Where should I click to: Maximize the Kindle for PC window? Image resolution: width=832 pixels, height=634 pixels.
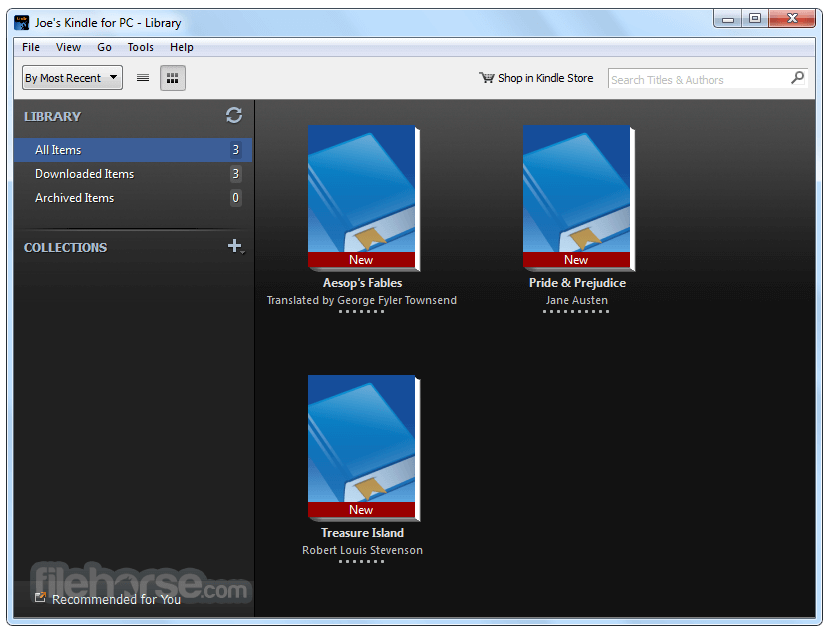click(x=755, y=19)
